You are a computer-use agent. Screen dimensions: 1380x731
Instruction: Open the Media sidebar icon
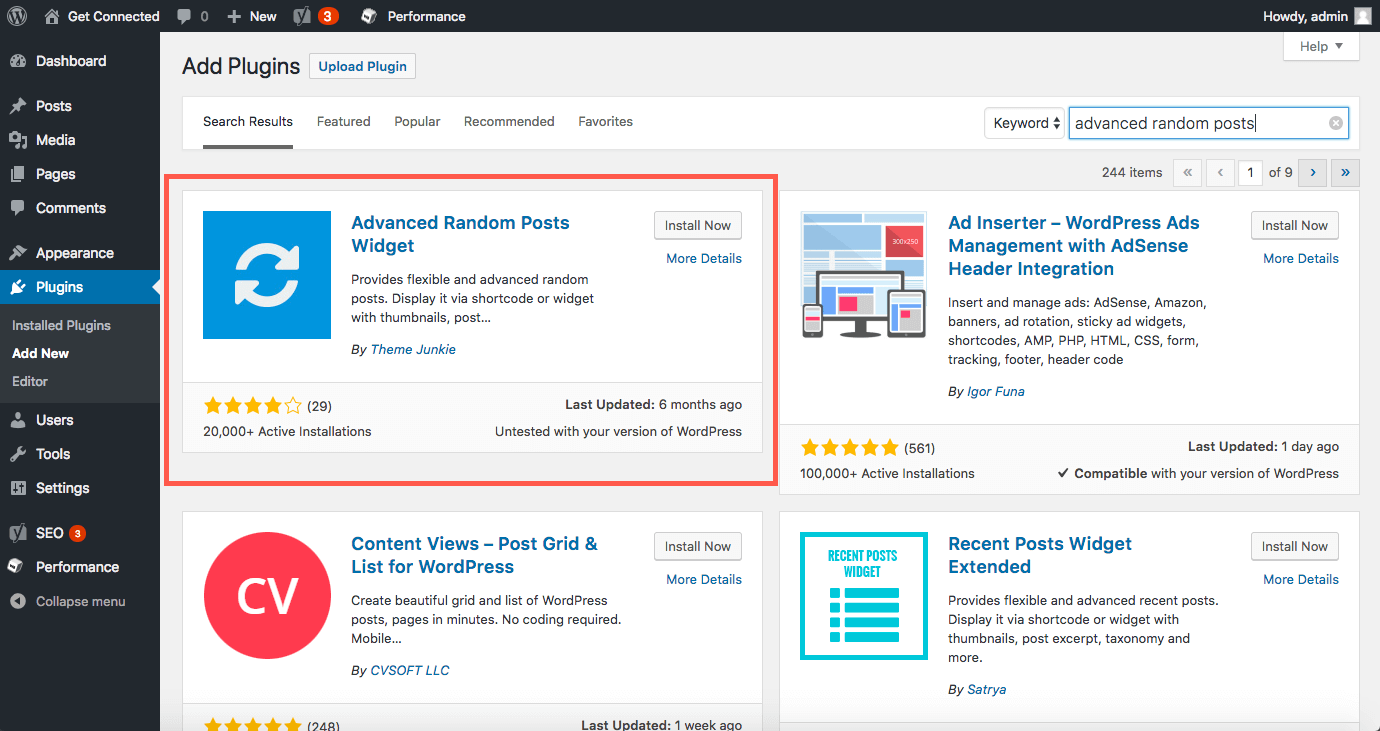[x=18, y=140]
